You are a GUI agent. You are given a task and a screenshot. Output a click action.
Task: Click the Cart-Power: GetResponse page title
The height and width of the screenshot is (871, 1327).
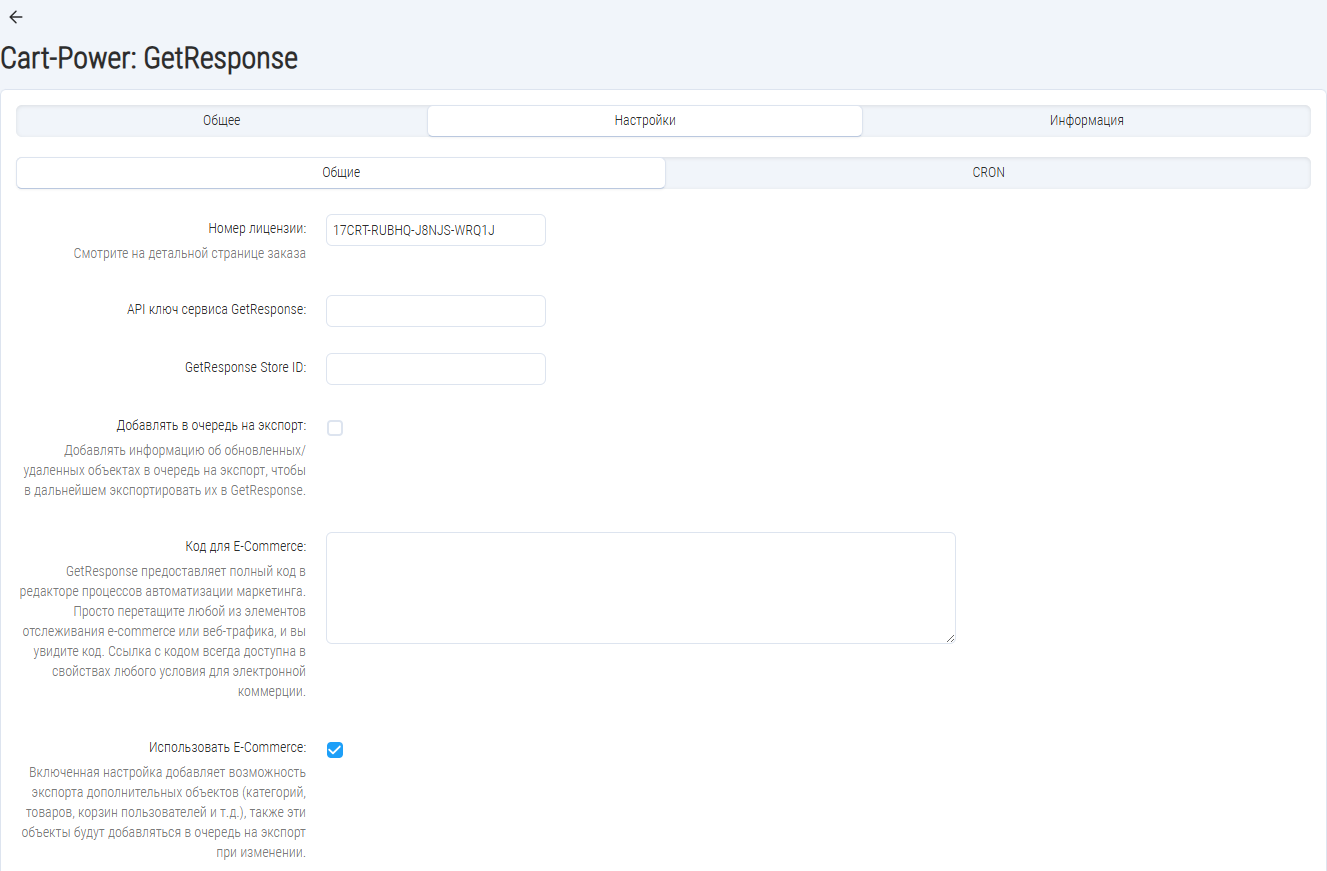point(149,58)
